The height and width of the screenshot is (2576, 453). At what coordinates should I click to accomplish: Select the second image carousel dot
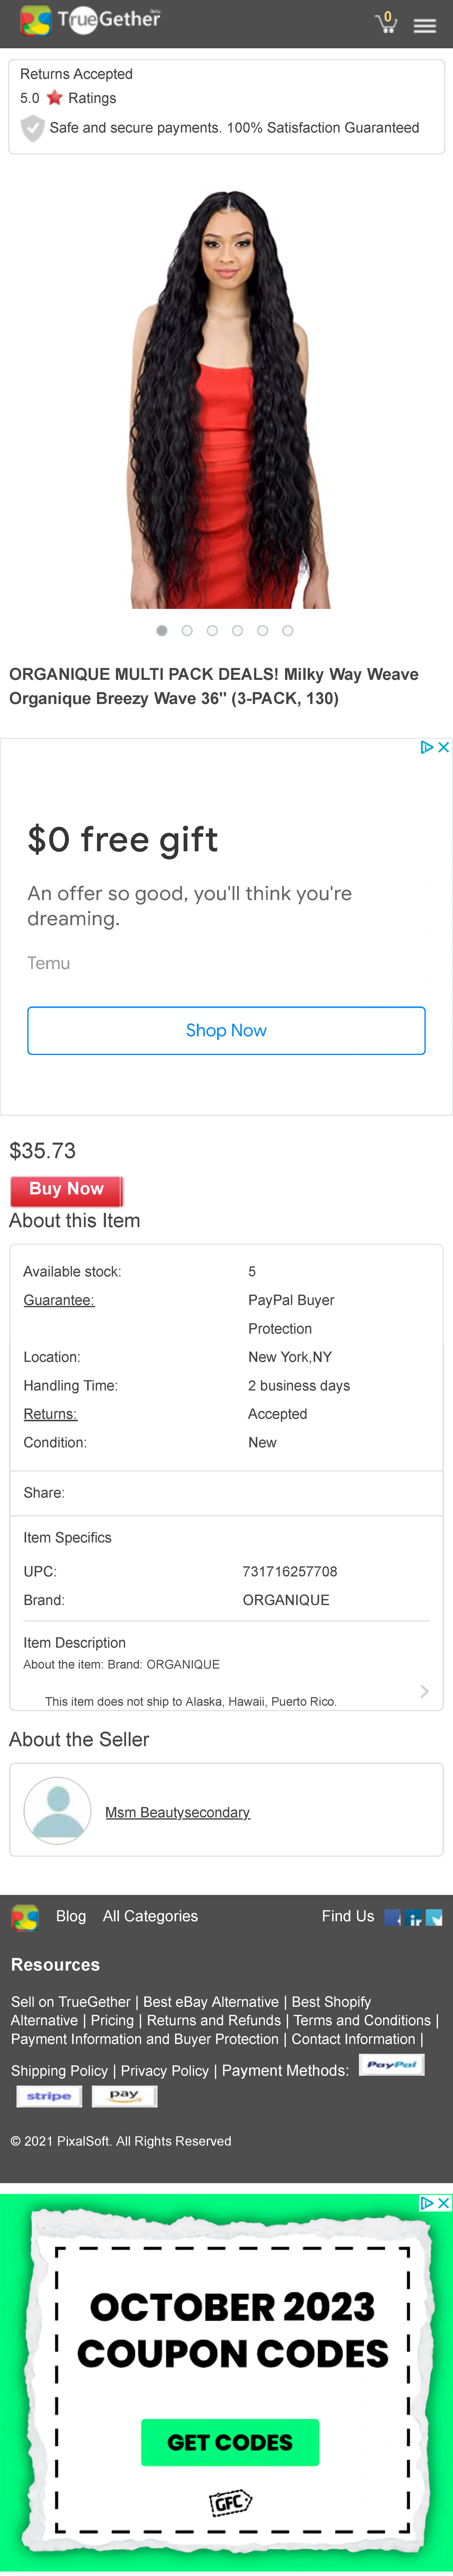[x=187, y=631]
